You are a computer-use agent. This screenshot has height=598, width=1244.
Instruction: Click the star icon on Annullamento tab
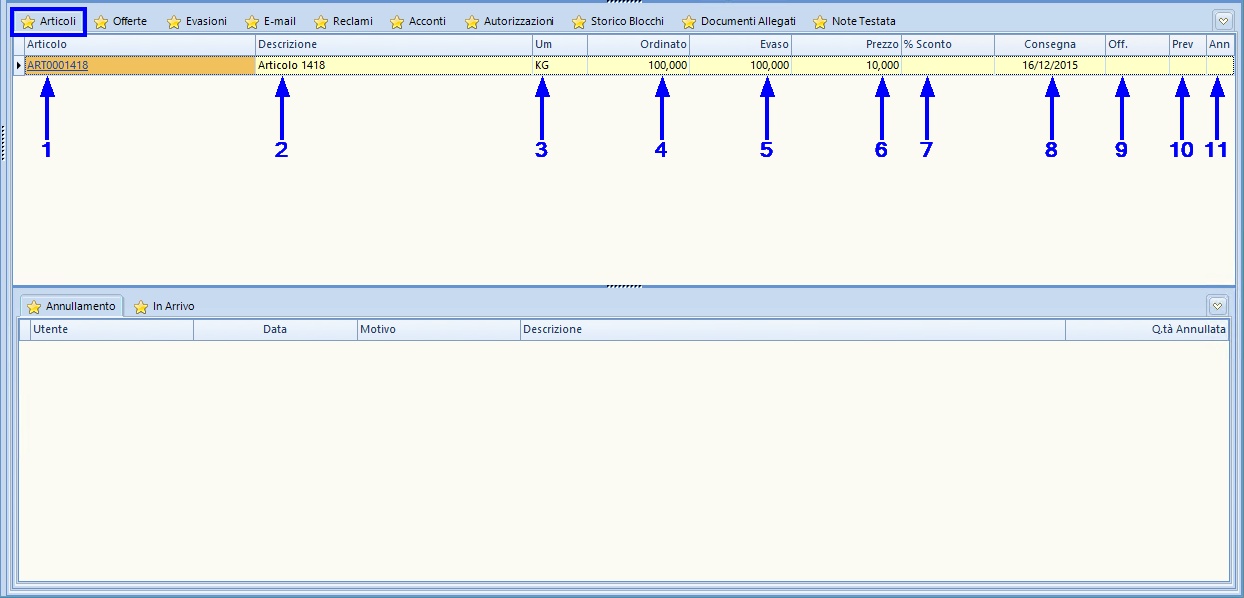[34, 307]
